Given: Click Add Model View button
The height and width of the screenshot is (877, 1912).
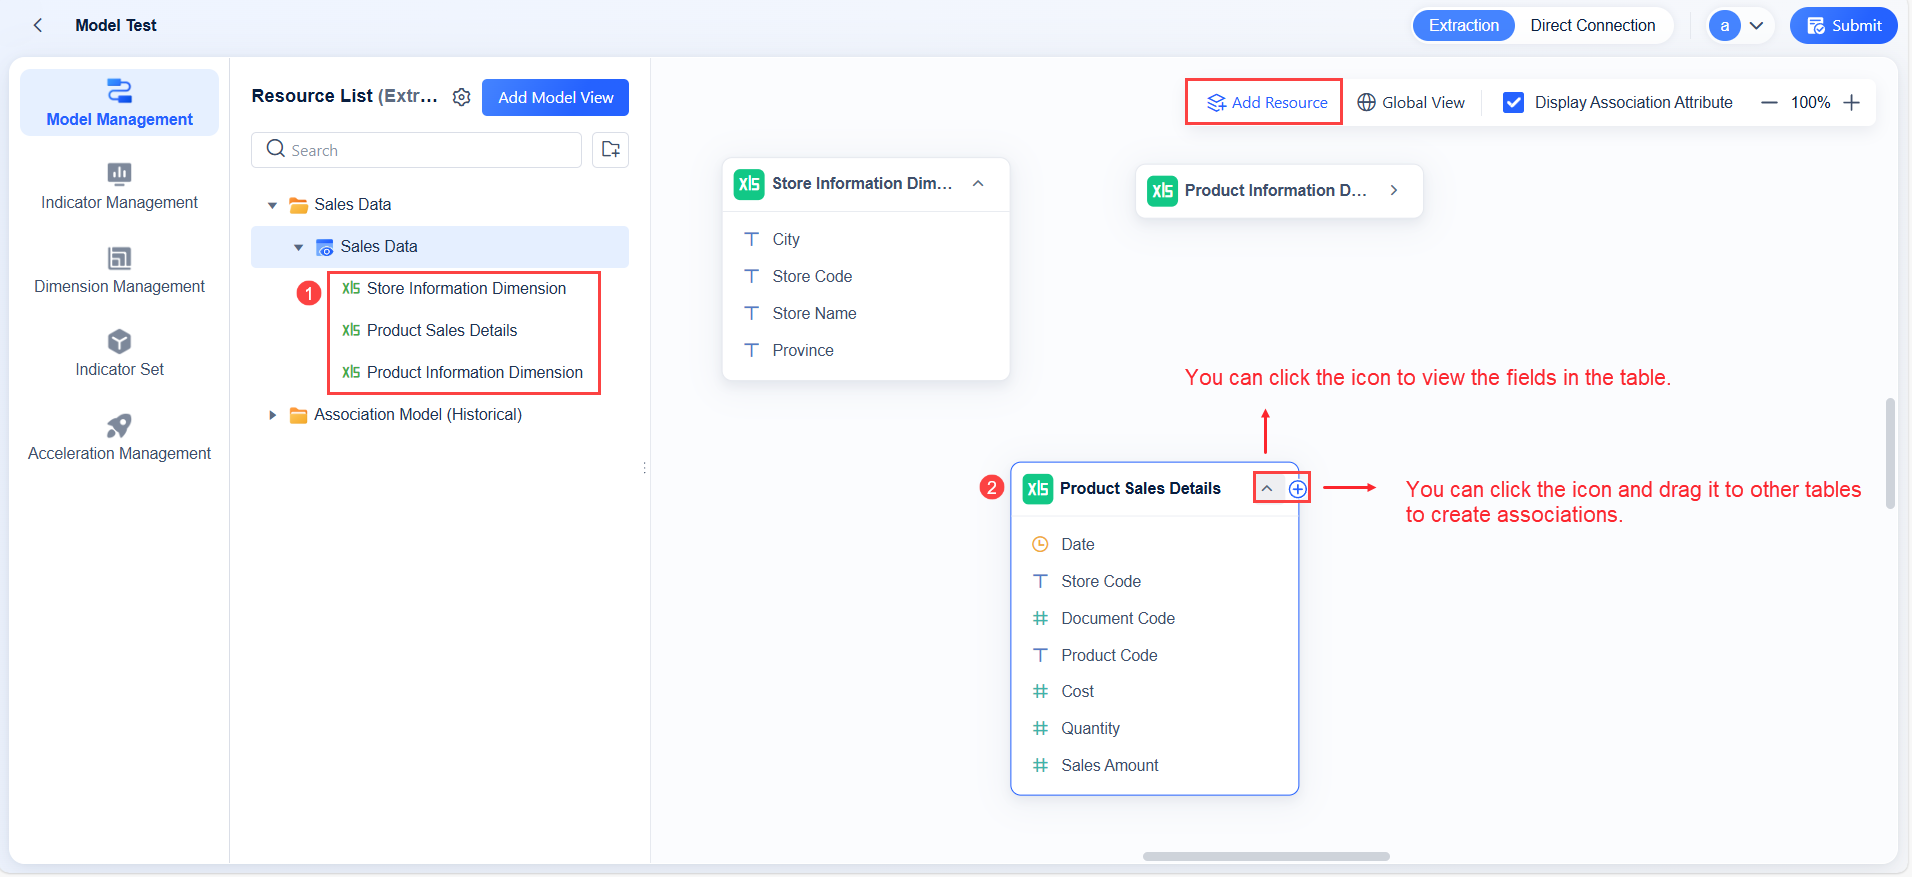Looking at the screenshot, I should [x=555, y=97].
